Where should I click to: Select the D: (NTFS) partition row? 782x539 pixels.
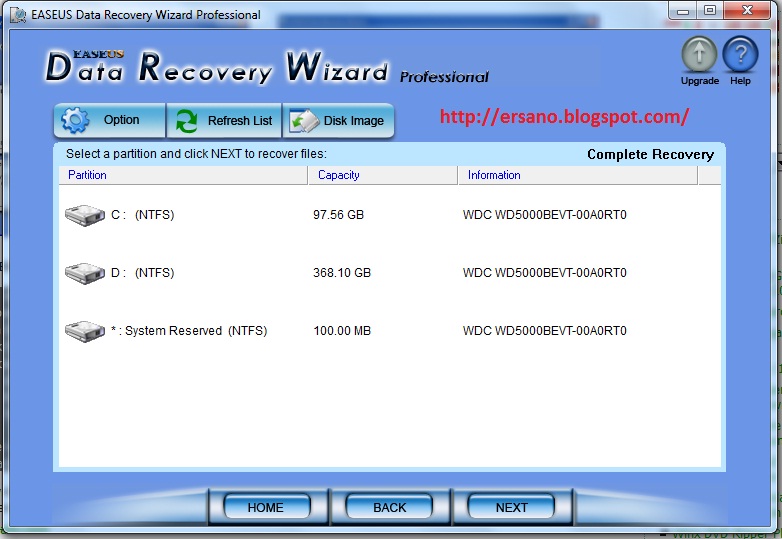click(390, 273)
